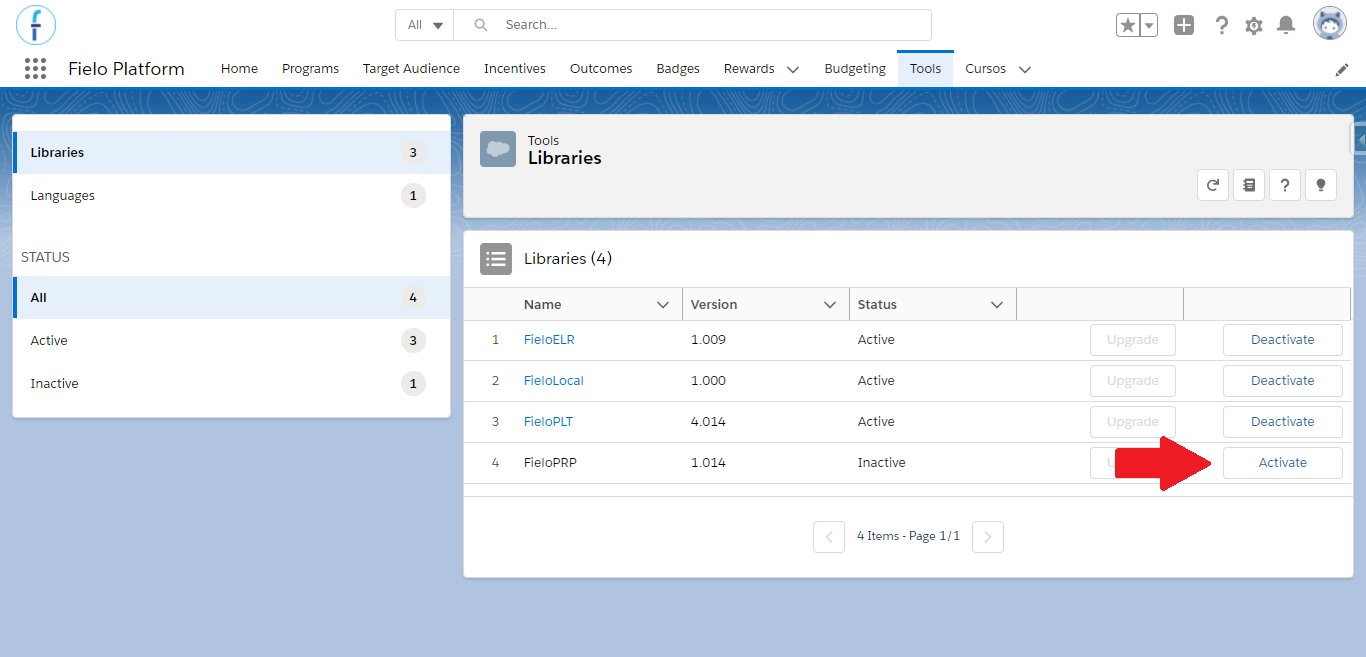The height and width of the screenshot is (657, 1366).
Task: Open global actions plus icon
Action: [x=1184, y=25]
